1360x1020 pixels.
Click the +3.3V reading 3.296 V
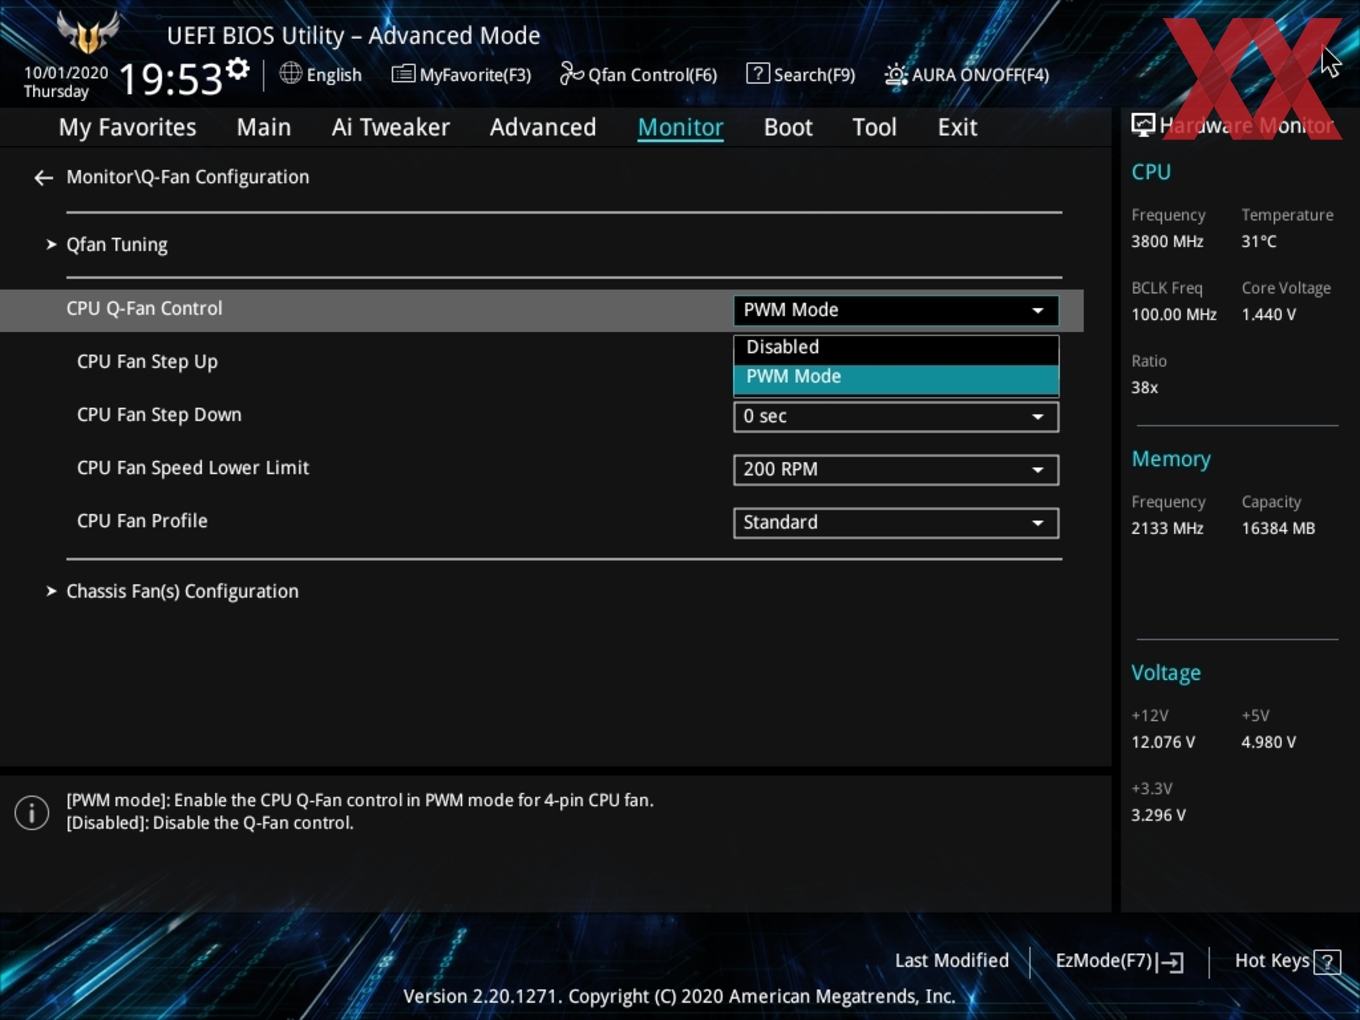point(1158,816)
